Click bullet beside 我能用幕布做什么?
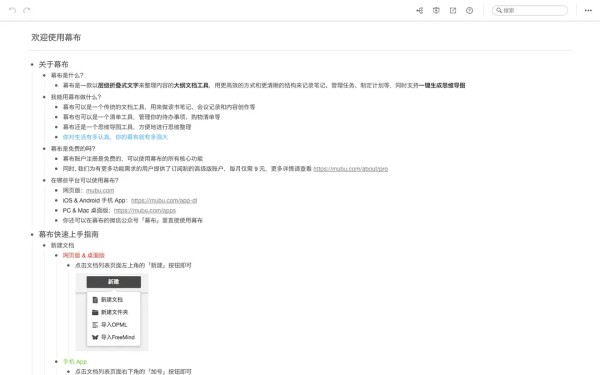The height and width of the screenshot is (375, 600). pyautogui.click(x=44, y=97)
